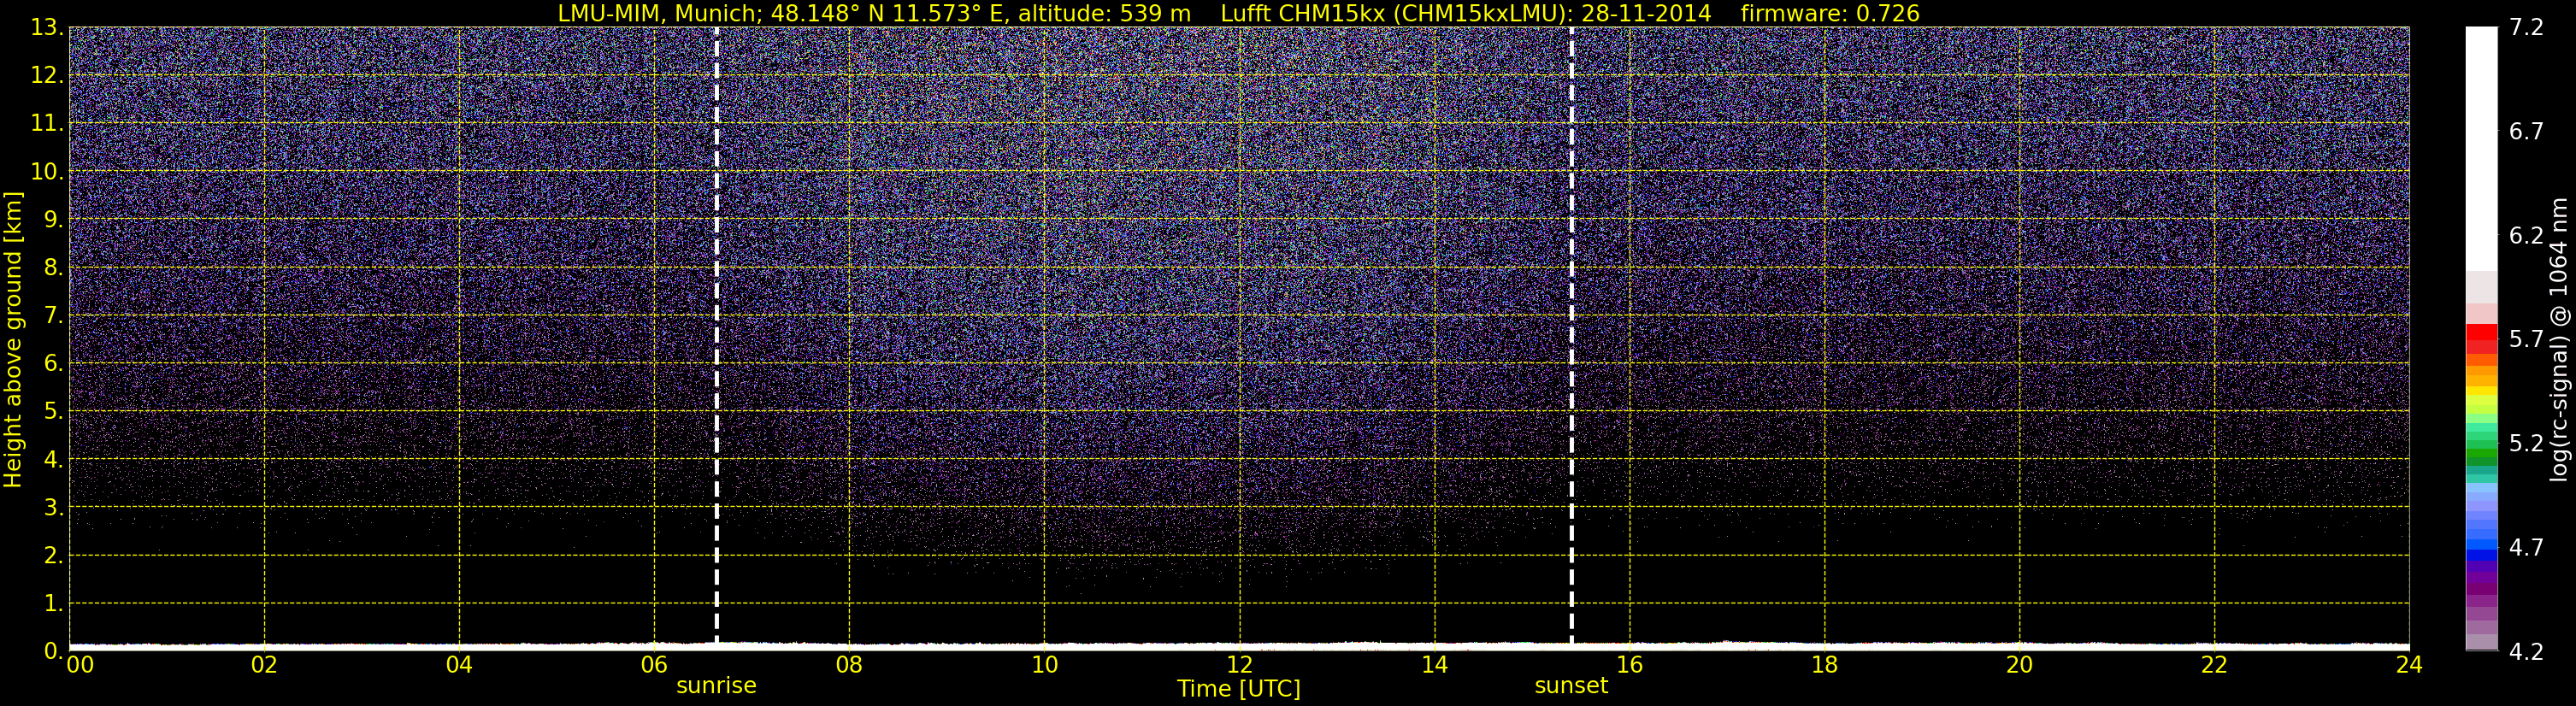Screen dimensions: 2576x706
Task: Click the colorbar tick value 4.2
Action: click(2526, 651)
